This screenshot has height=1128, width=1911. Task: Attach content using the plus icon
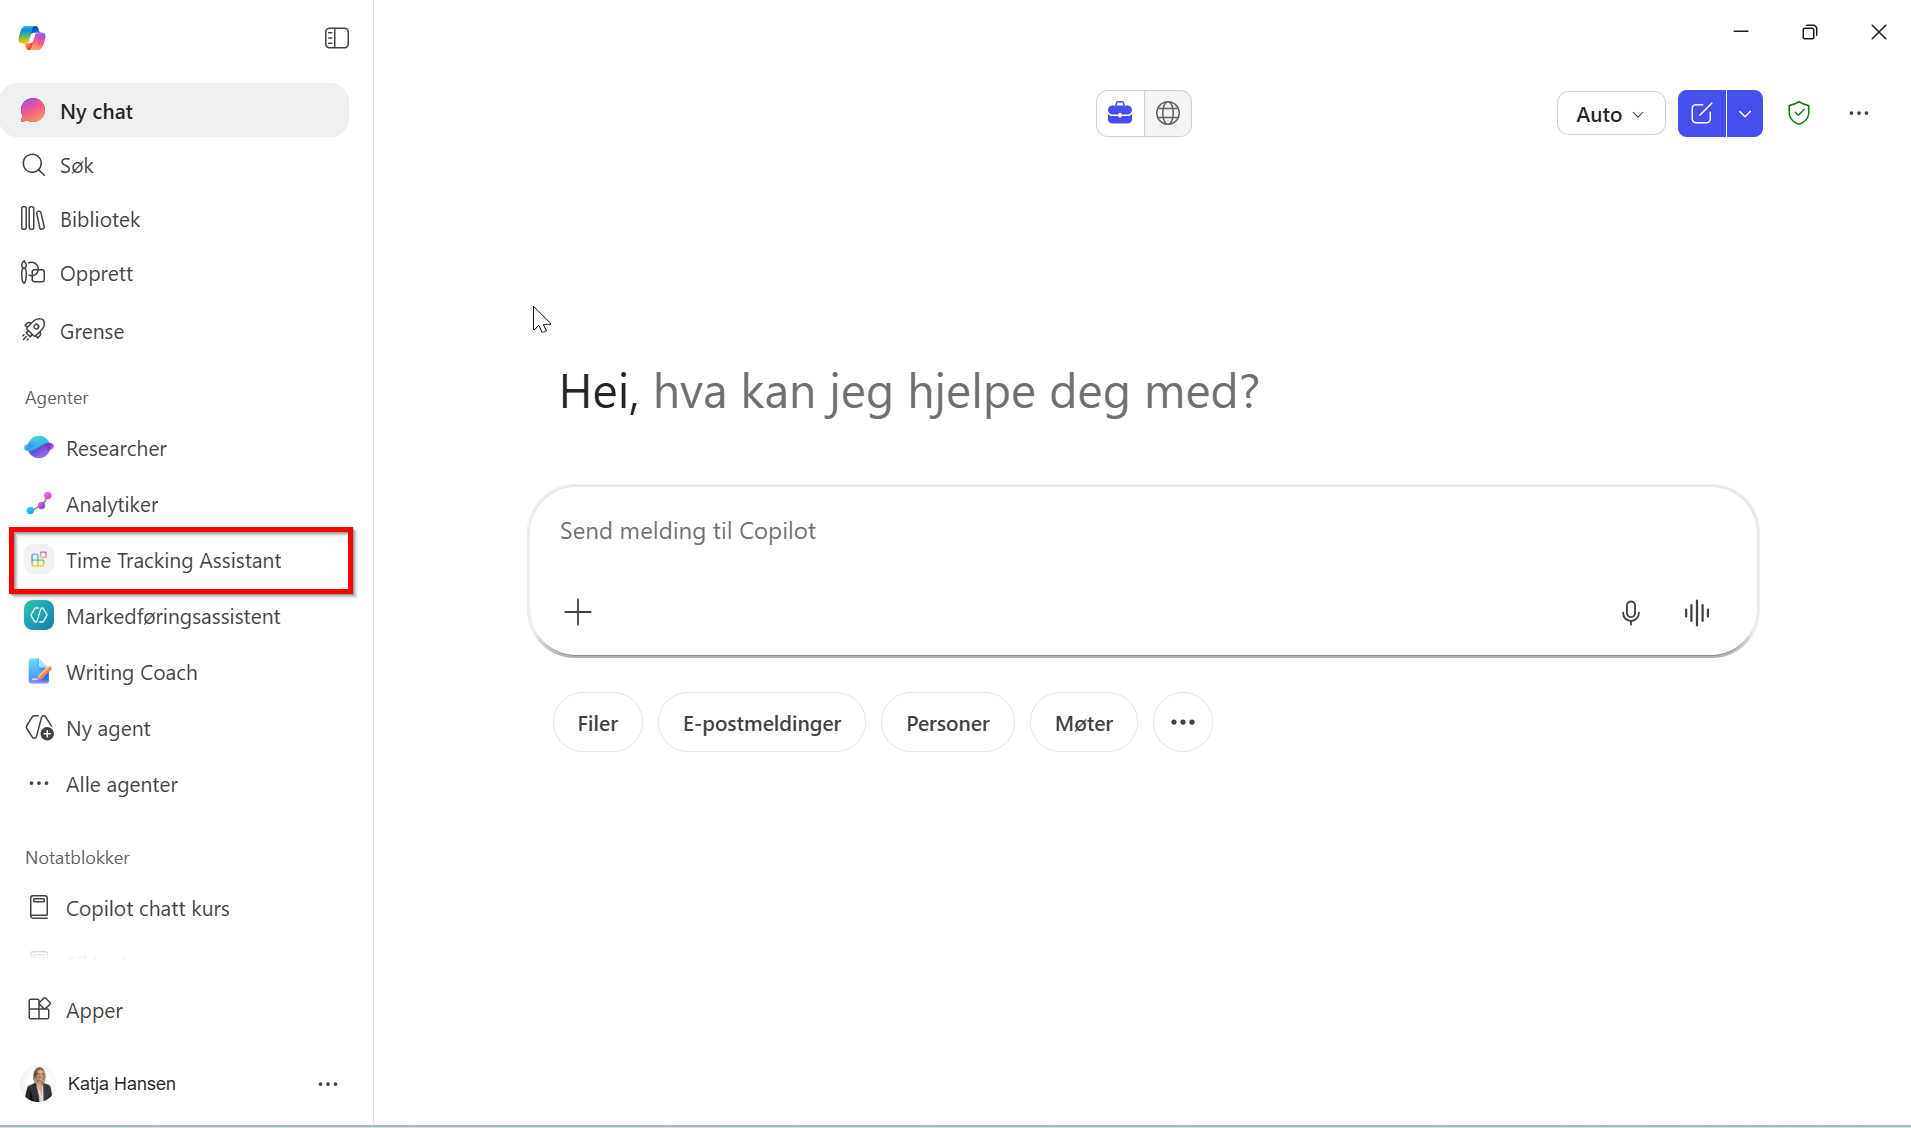578,612
